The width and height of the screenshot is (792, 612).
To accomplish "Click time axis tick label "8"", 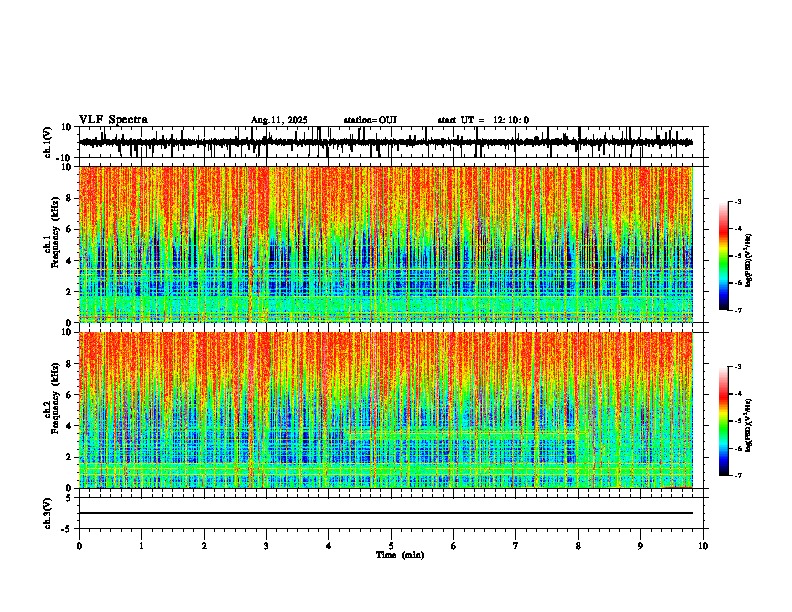I will click(578, 546).
